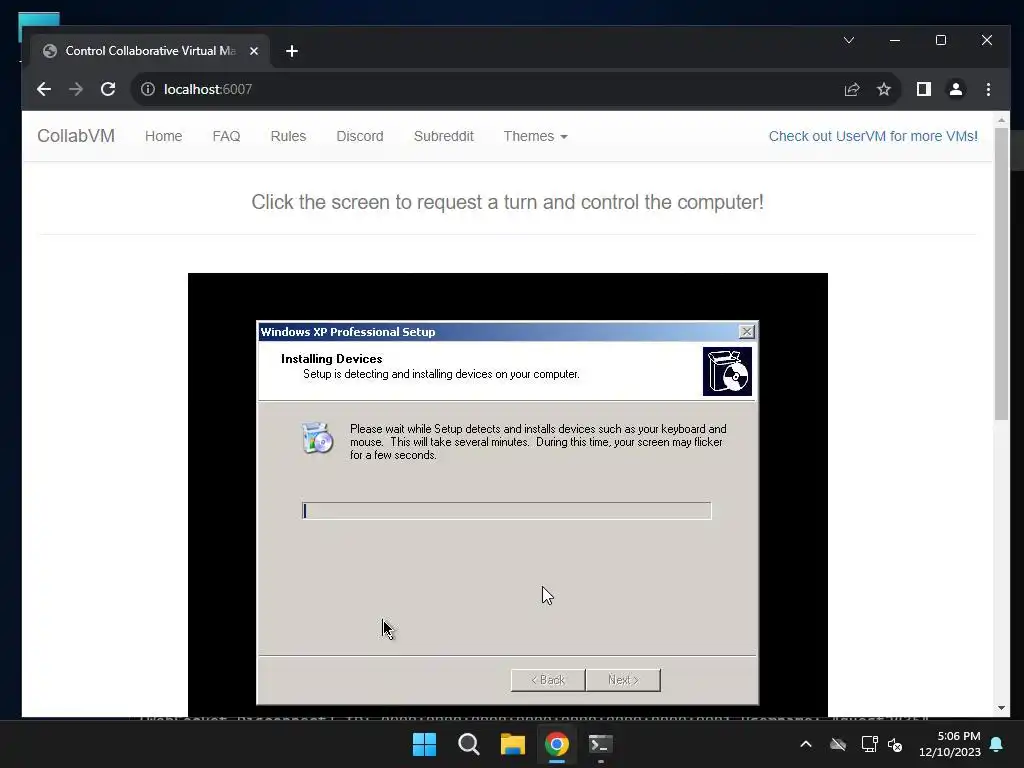The width and height of the screenshot is (1024, 768).
Task: Expand the Themes dropdown
Action: 535,136
